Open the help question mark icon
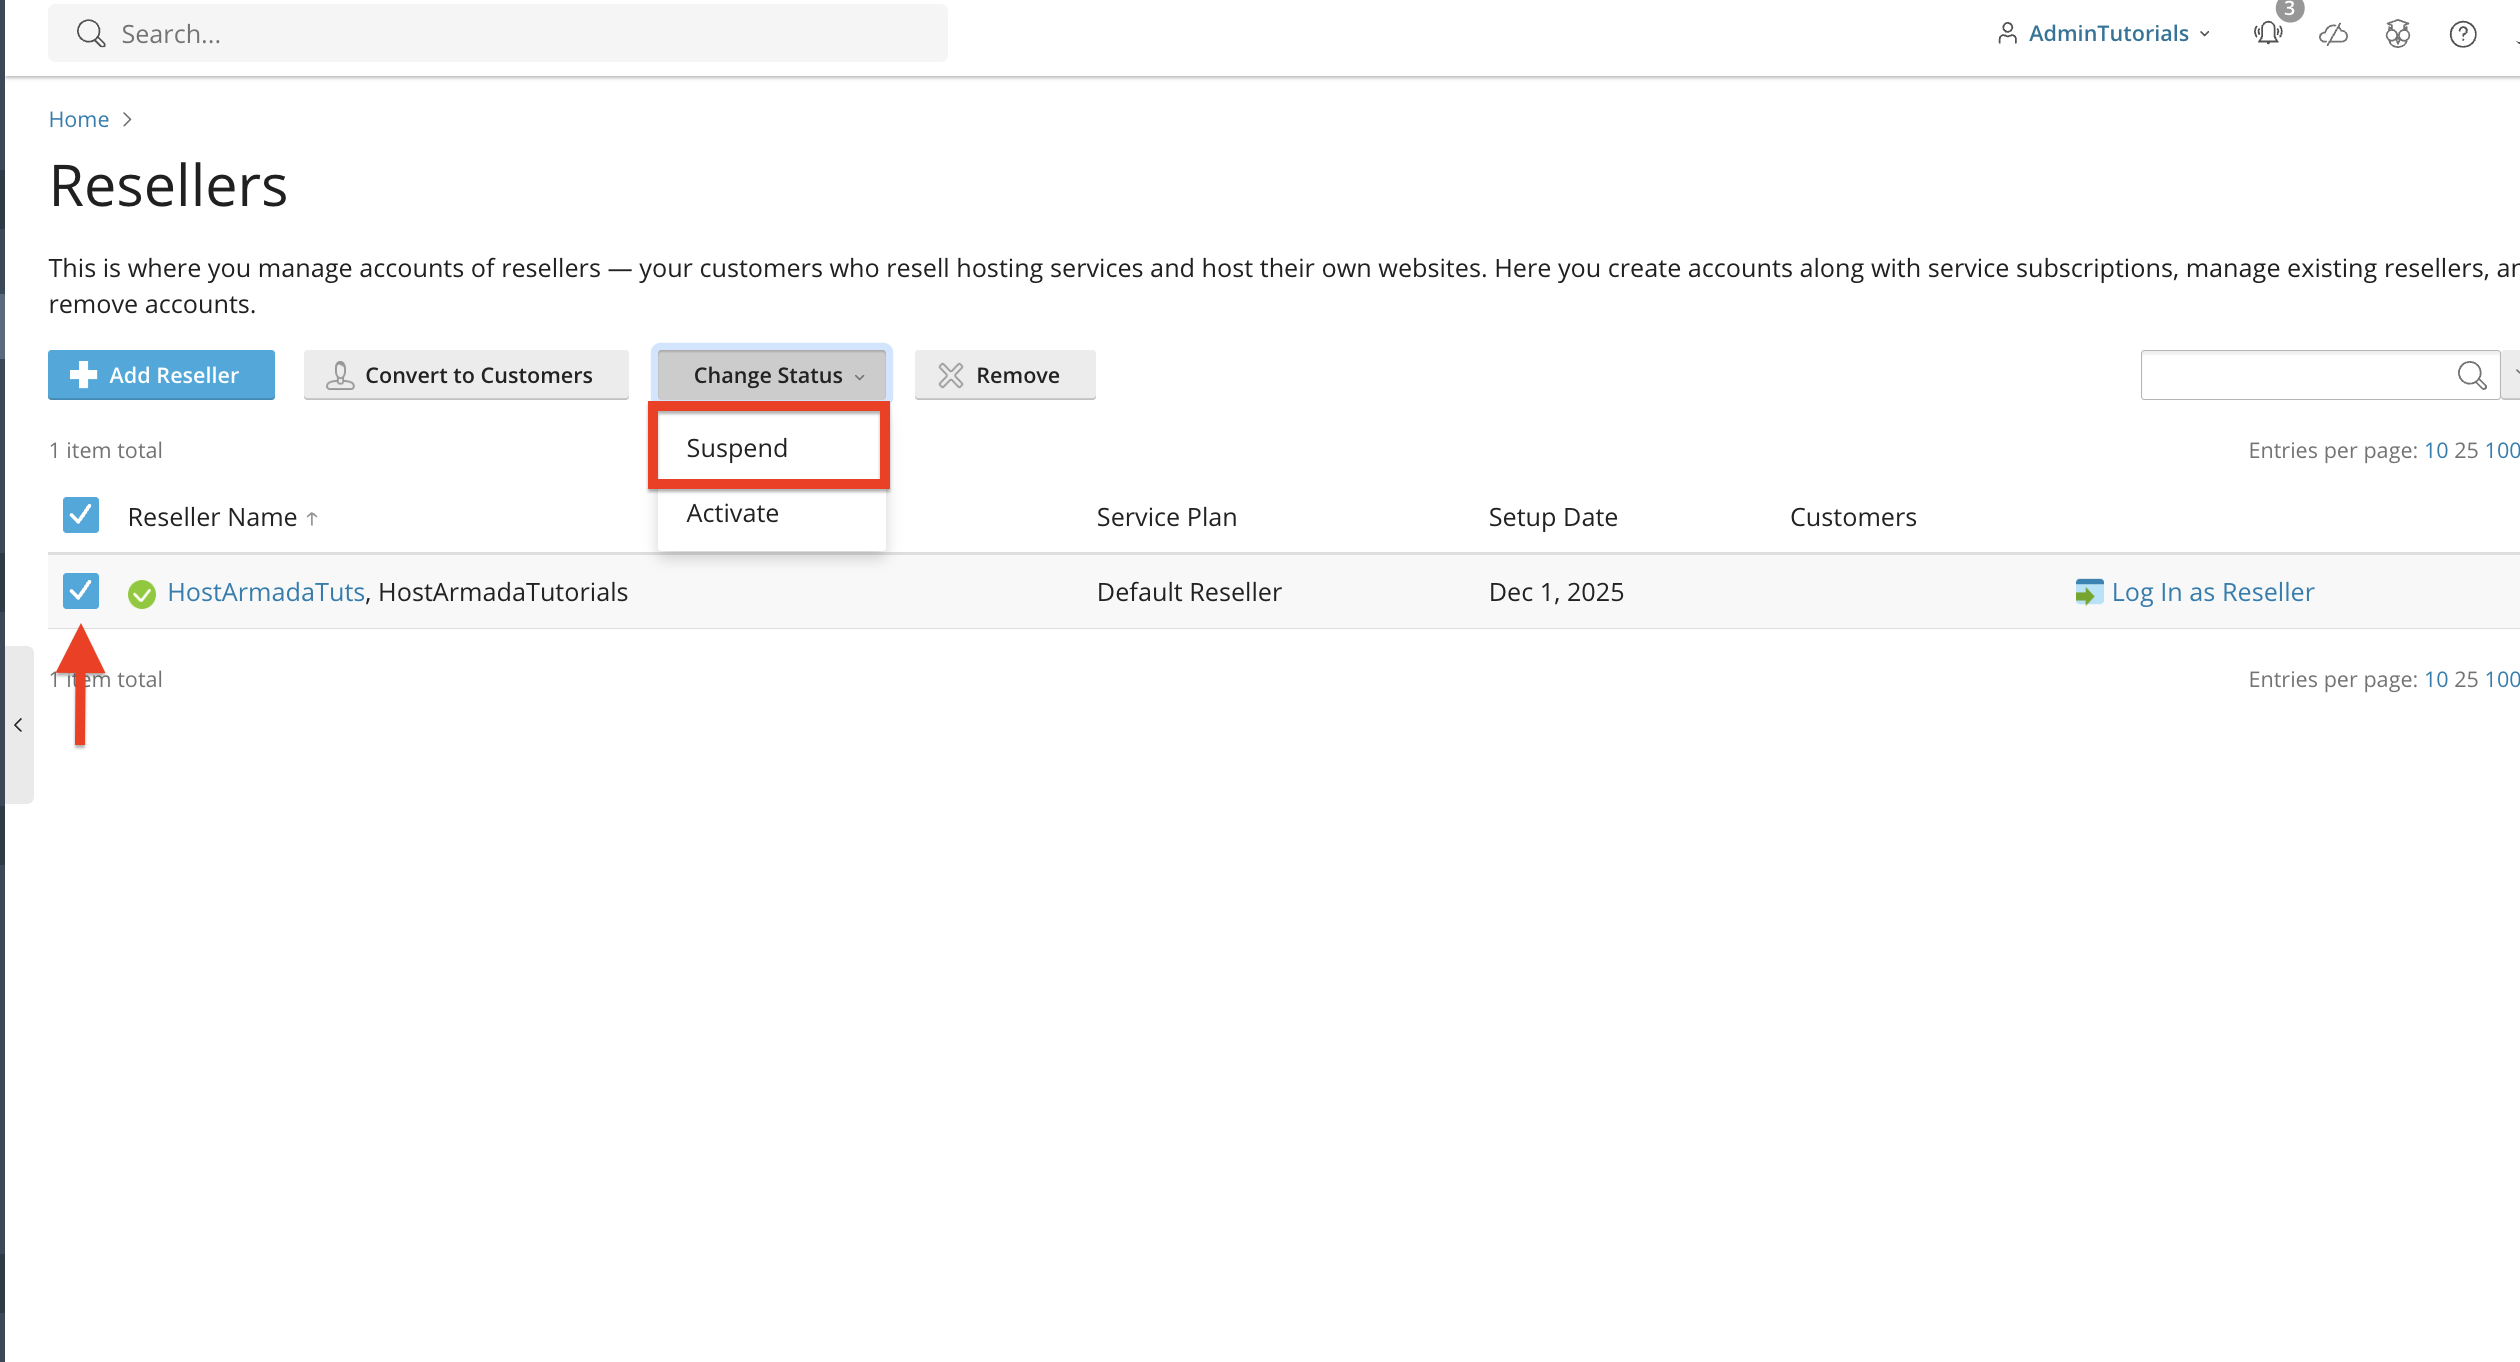Image resolution: width=2520 pixels, height=1362 pixels. coord(2463,35)
